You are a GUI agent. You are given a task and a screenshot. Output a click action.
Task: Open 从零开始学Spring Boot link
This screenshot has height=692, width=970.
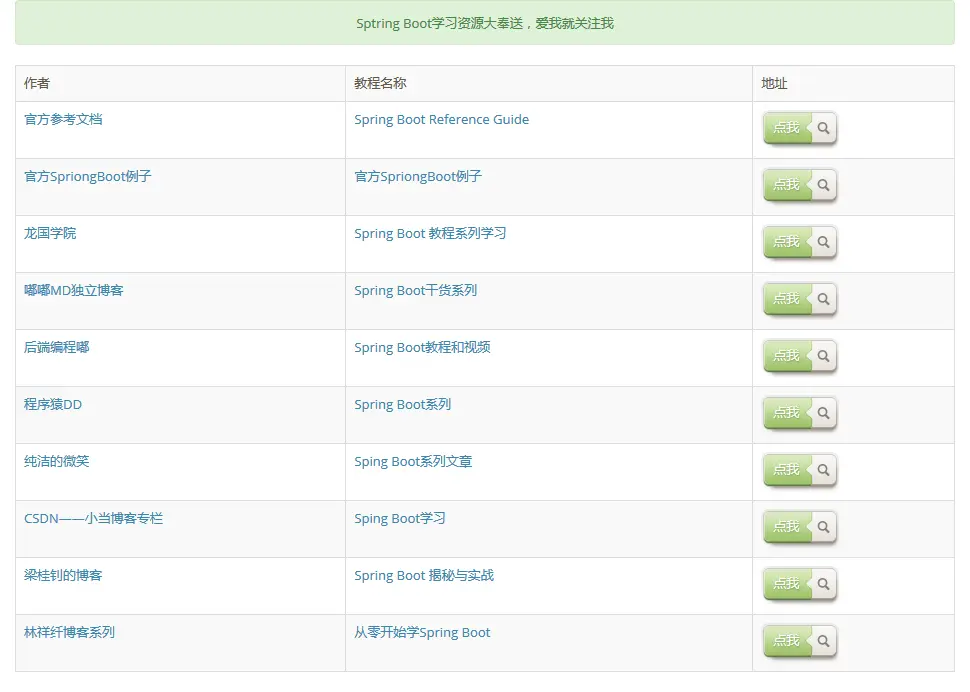click(422, 632)
